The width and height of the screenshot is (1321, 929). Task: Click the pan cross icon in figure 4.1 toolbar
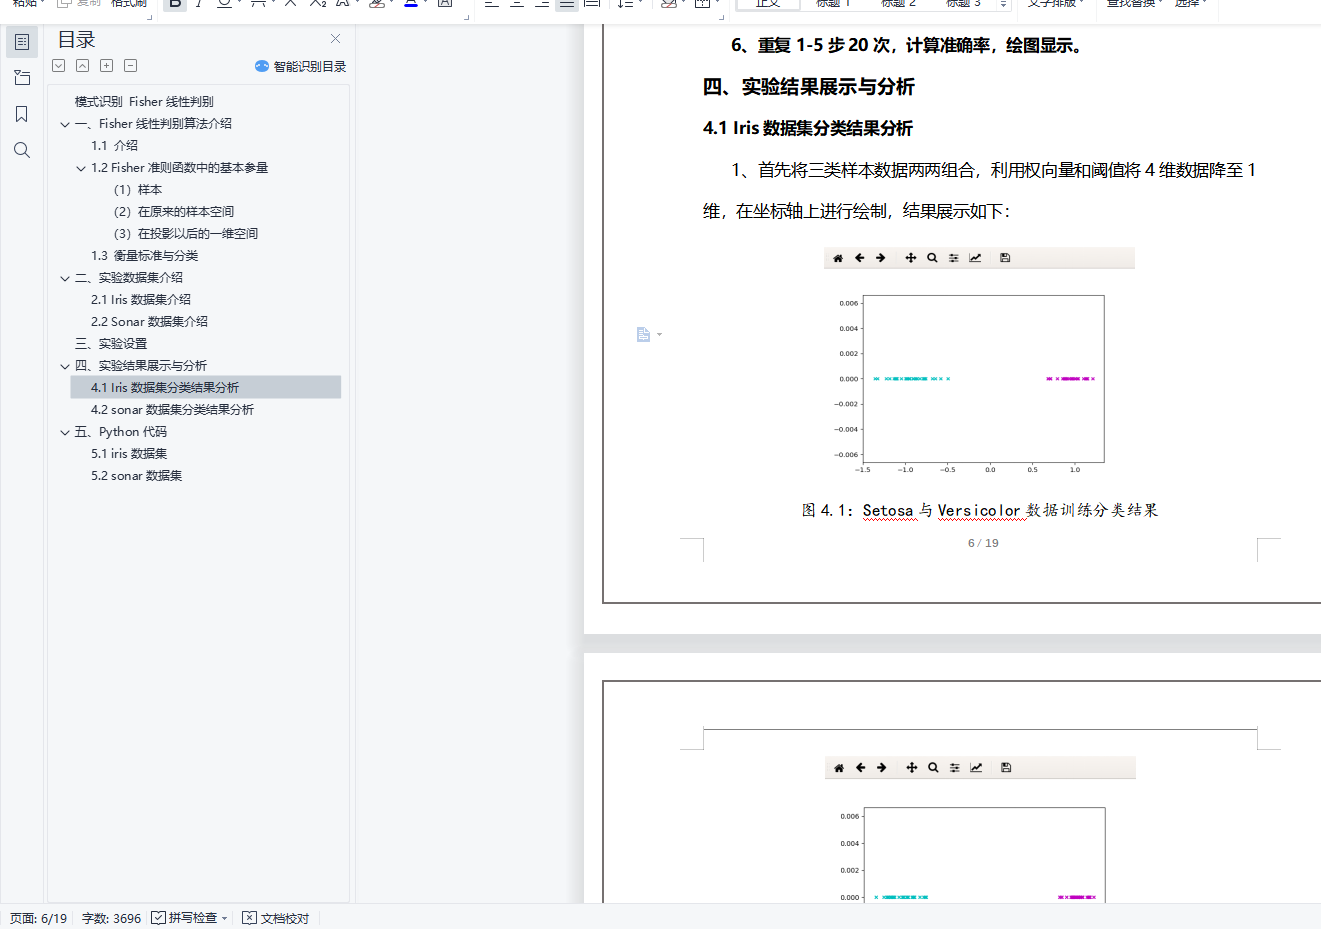911,258
